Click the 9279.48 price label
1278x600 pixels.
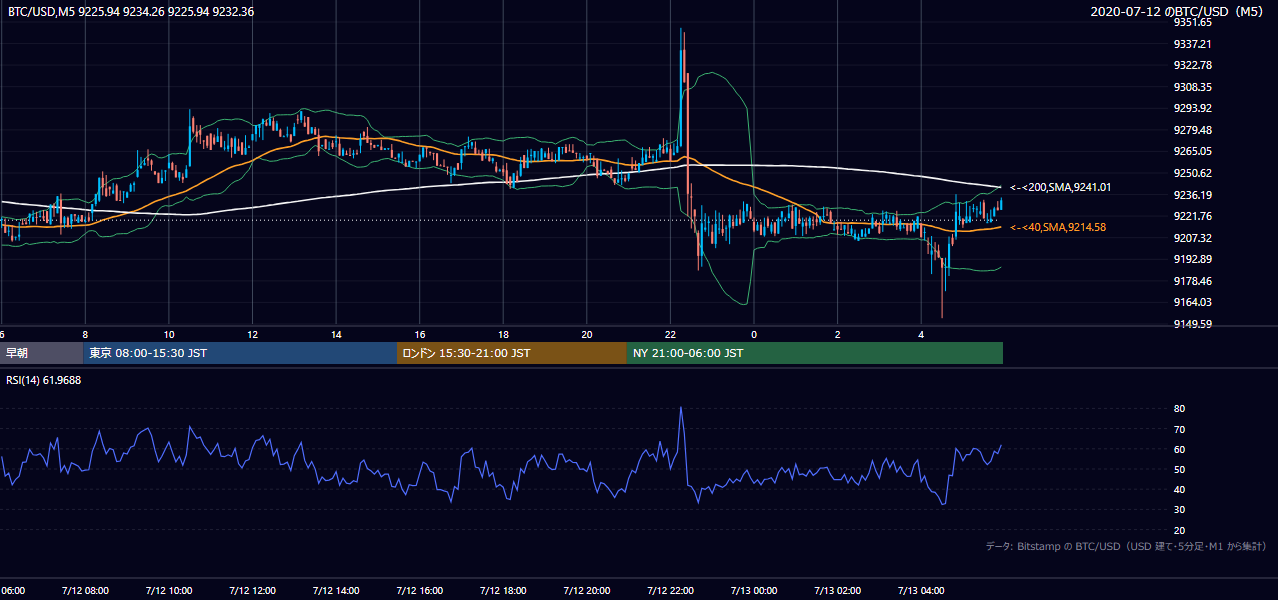pyautogui.click(x=1192, y=130)
